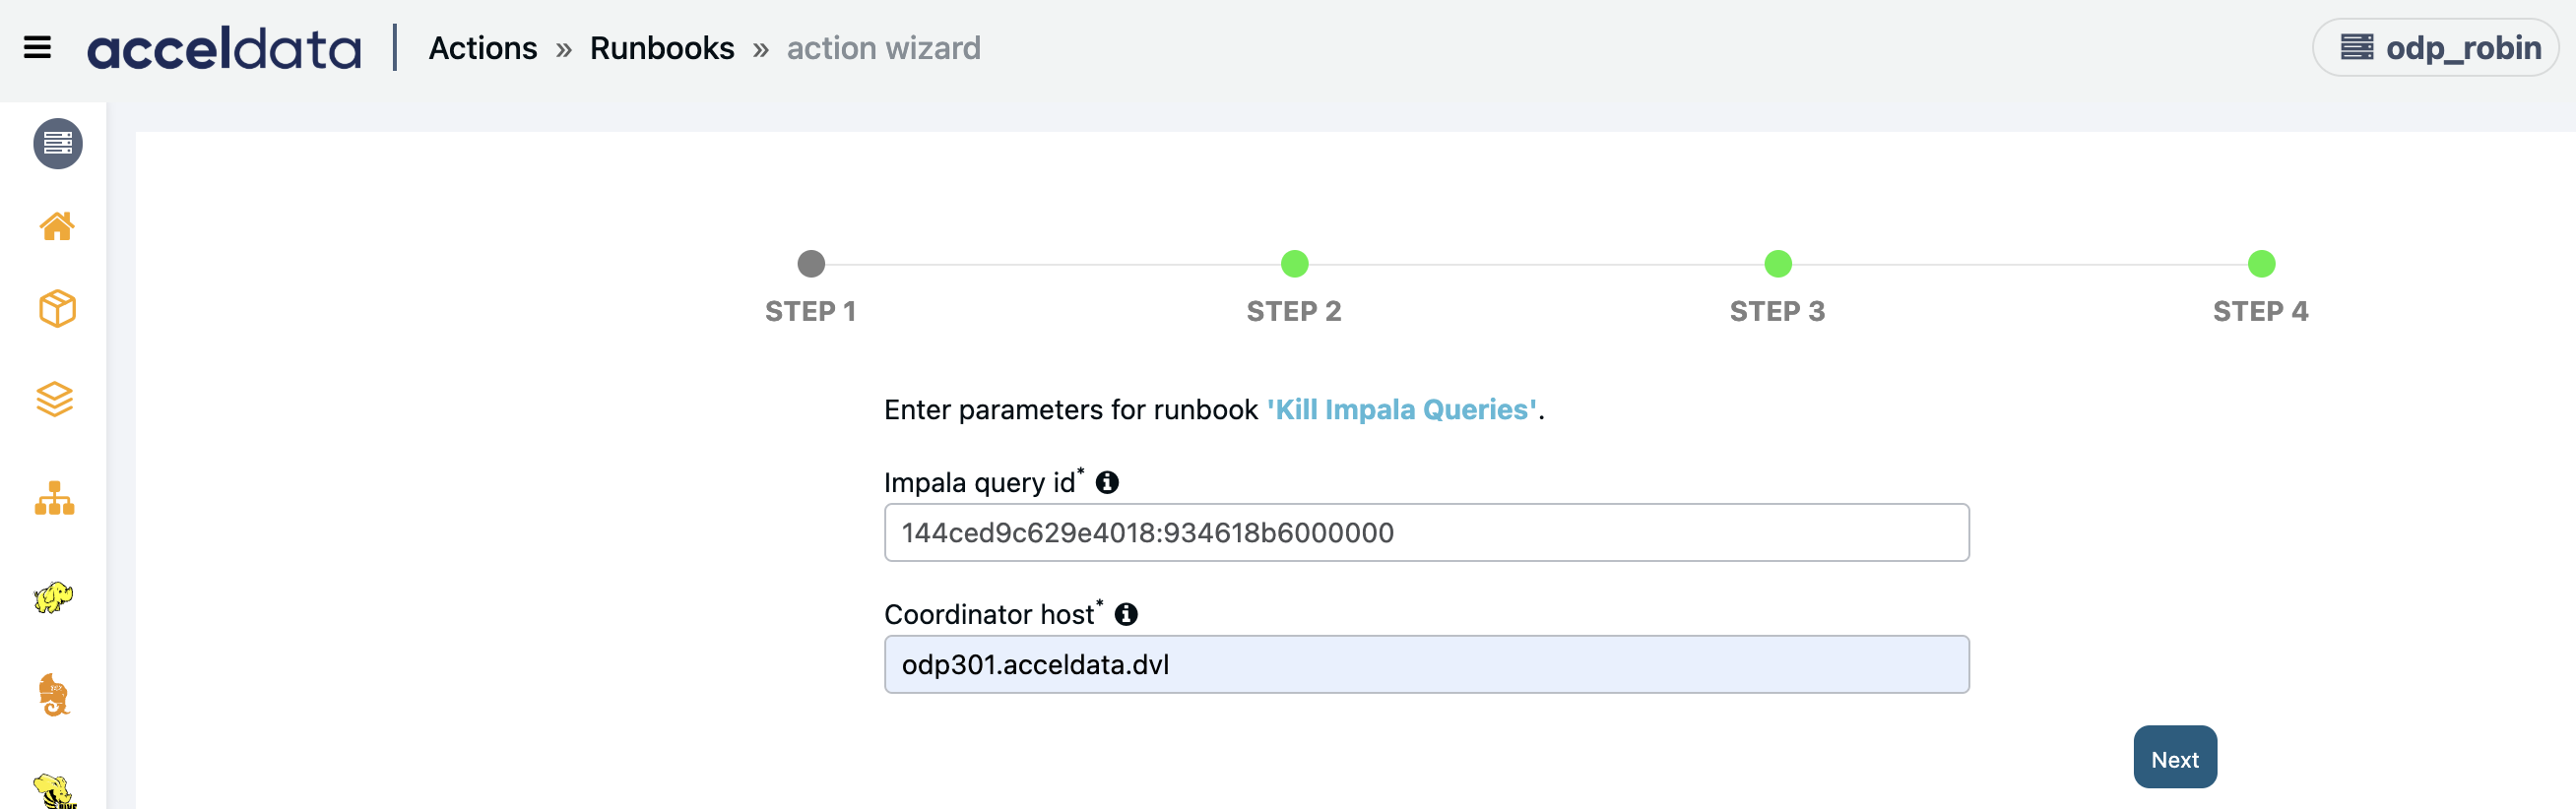
Task: Select the STEP 2 progress marker
Action: (1294, 264)
